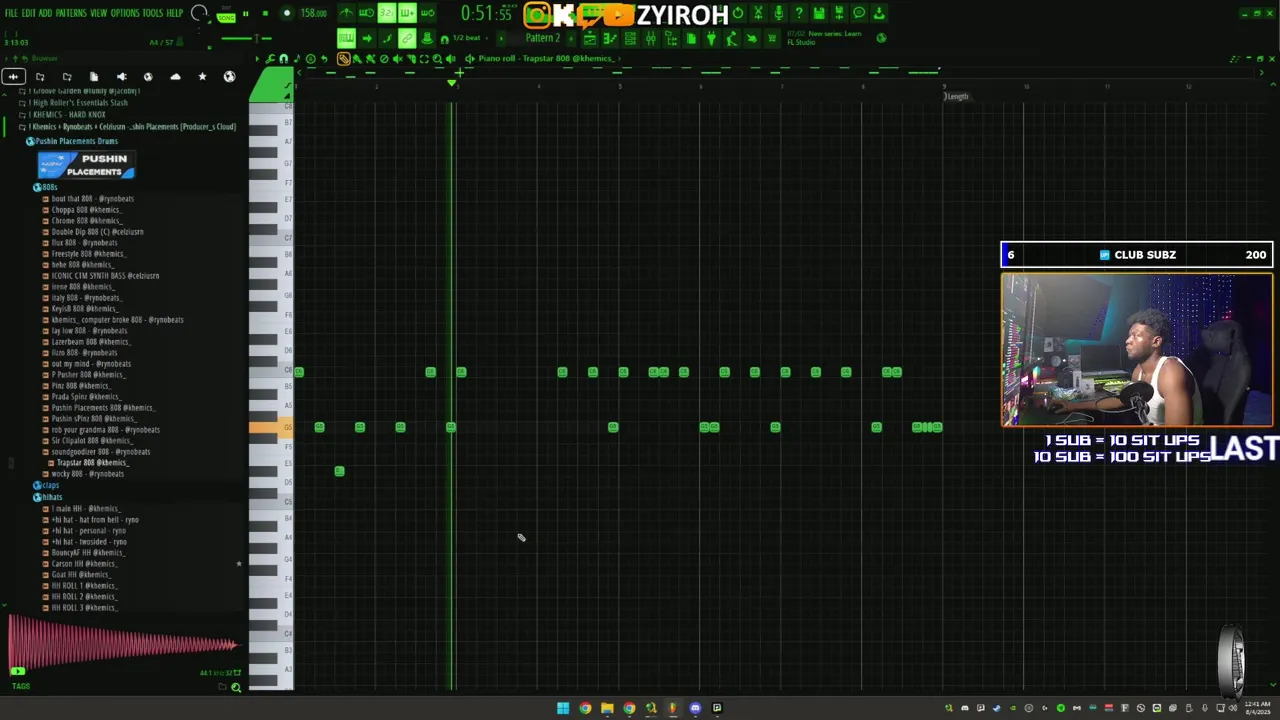Open Chrome from the taskbar
This screenshot has width=1280, height=720.
(585, 708)
